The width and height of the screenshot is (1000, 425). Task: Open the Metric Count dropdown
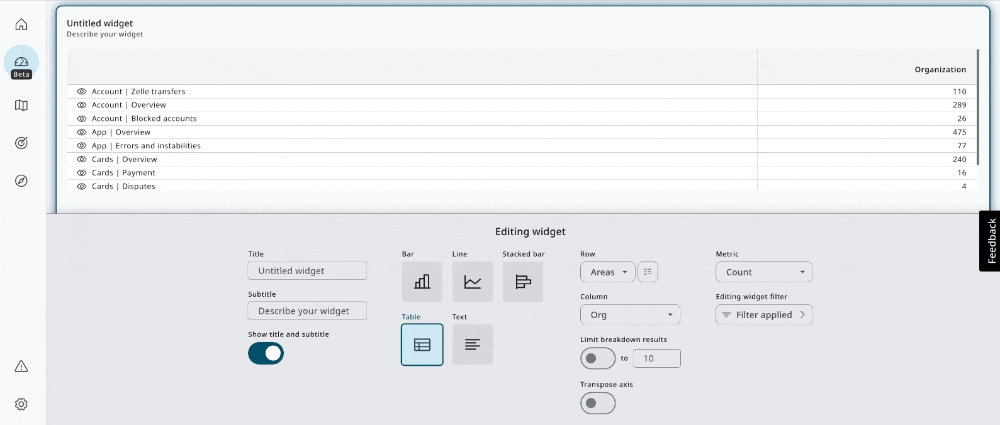pos(764,272)
